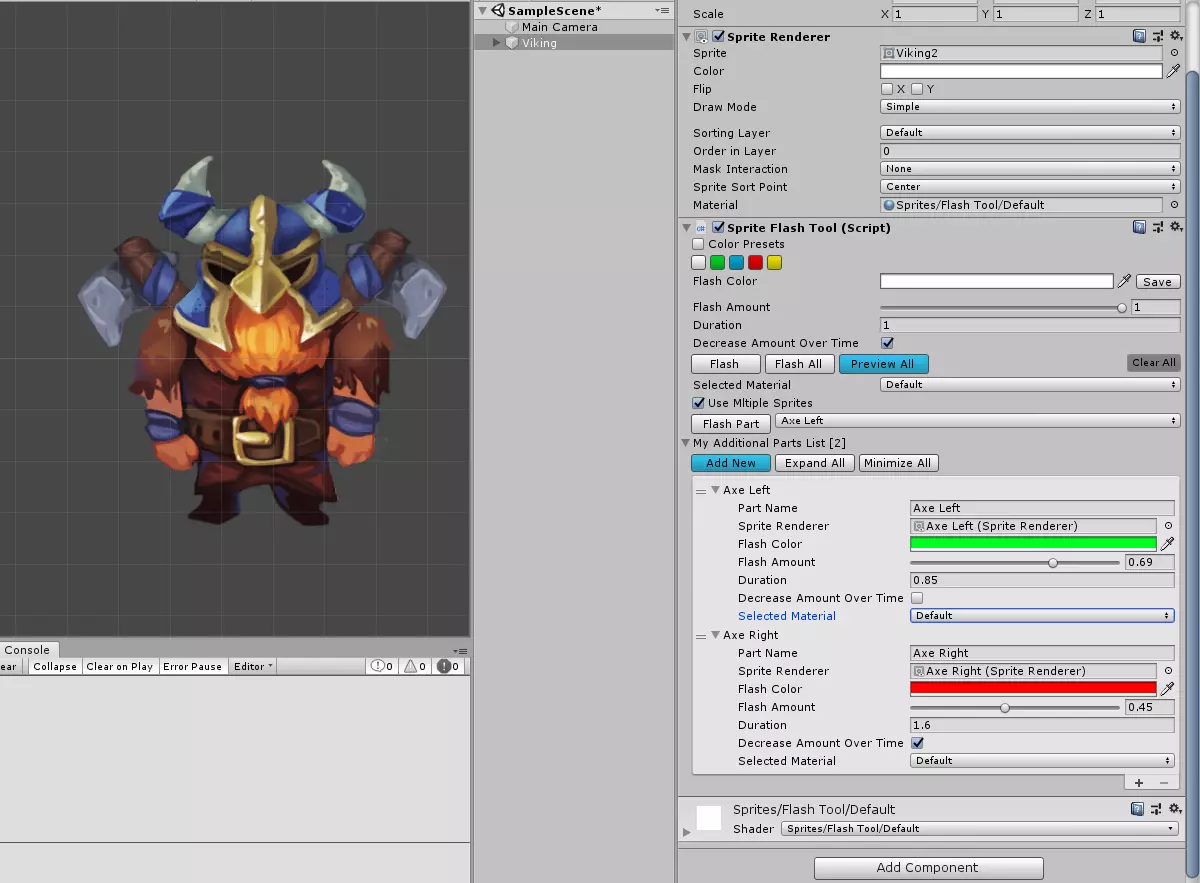Uncheck Use Multiple Sprites checkbox
The height and width of the screenshot is (883, 1200).
[x=698, y=403]
